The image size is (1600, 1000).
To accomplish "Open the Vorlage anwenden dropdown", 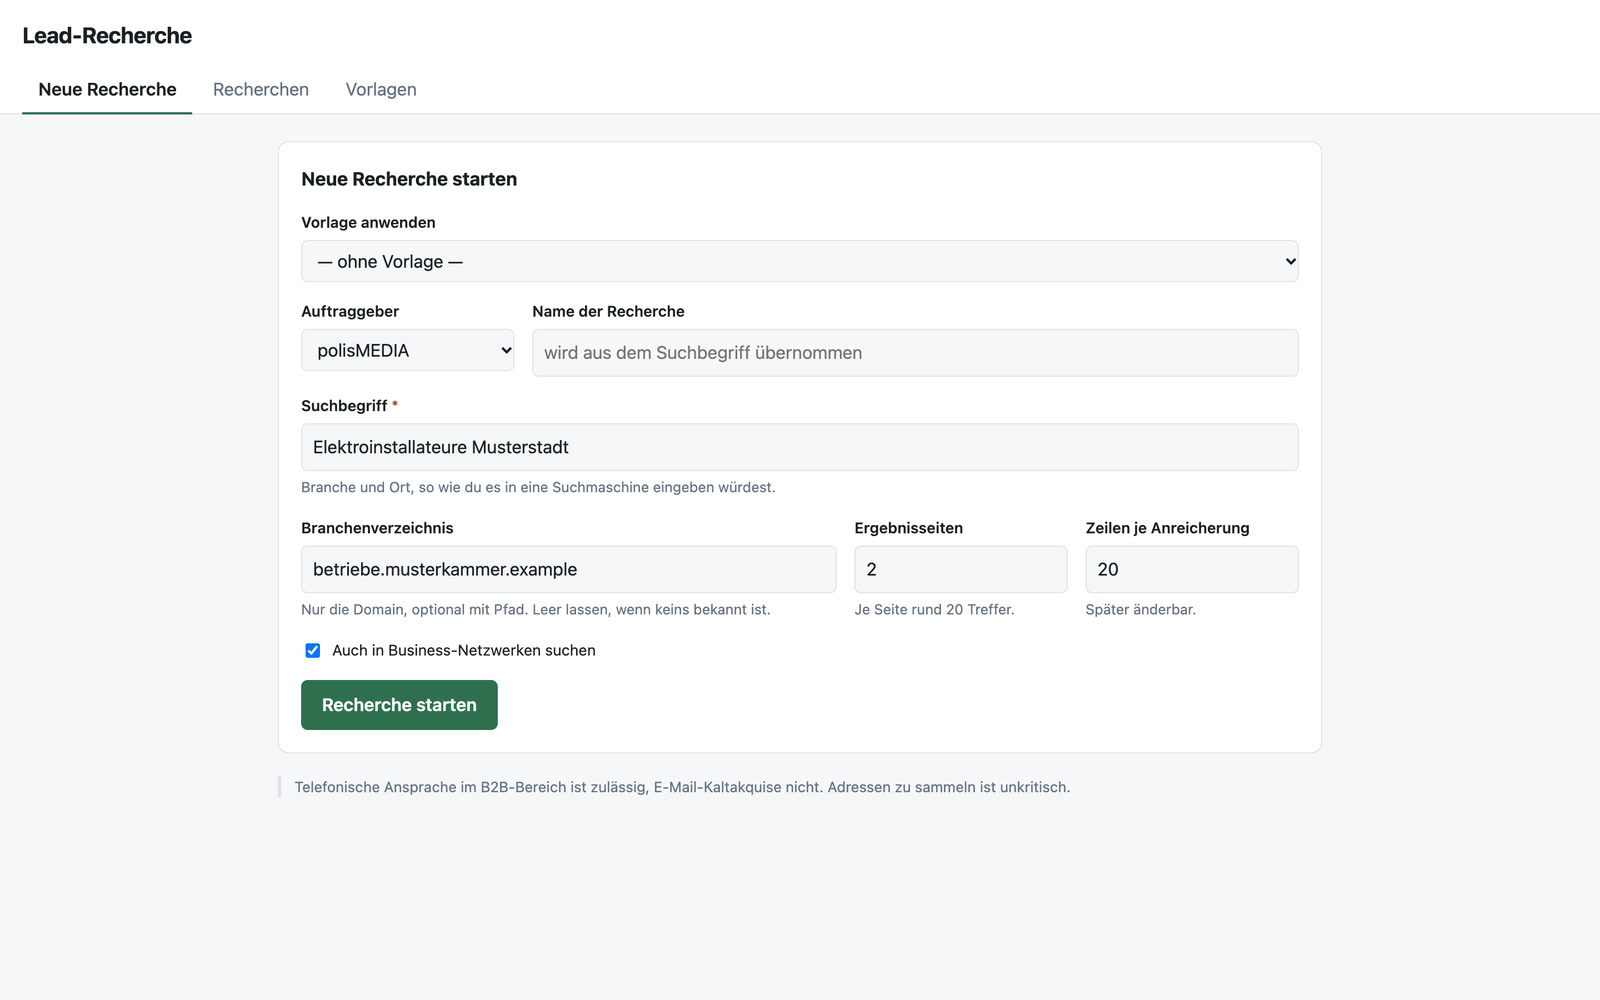I will pos(800,261).
